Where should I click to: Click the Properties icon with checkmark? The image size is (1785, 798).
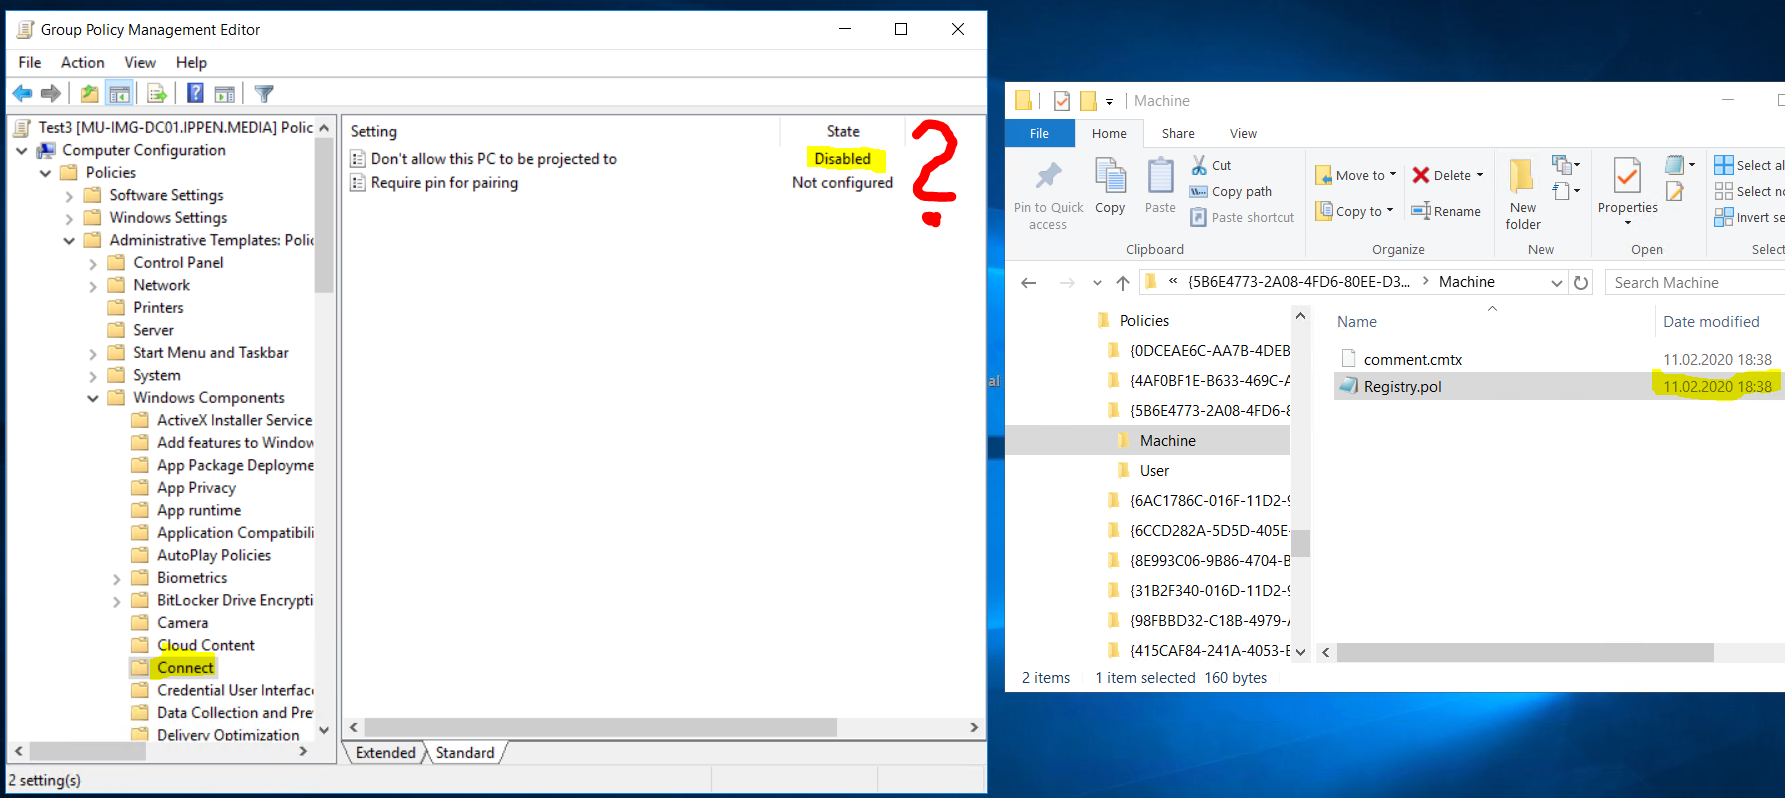point(1627,176)
